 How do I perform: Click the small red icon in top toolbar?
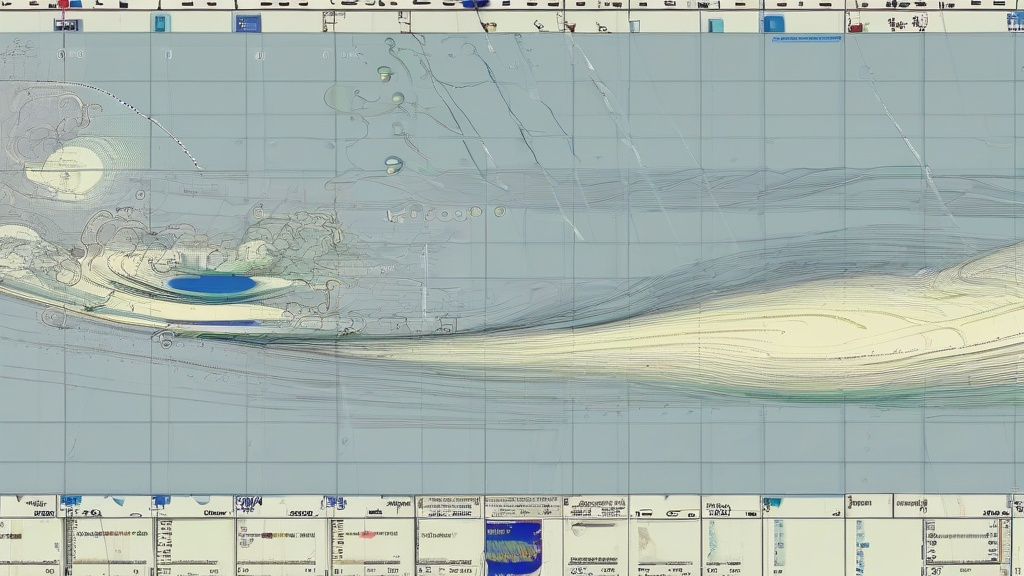(855, 27)
